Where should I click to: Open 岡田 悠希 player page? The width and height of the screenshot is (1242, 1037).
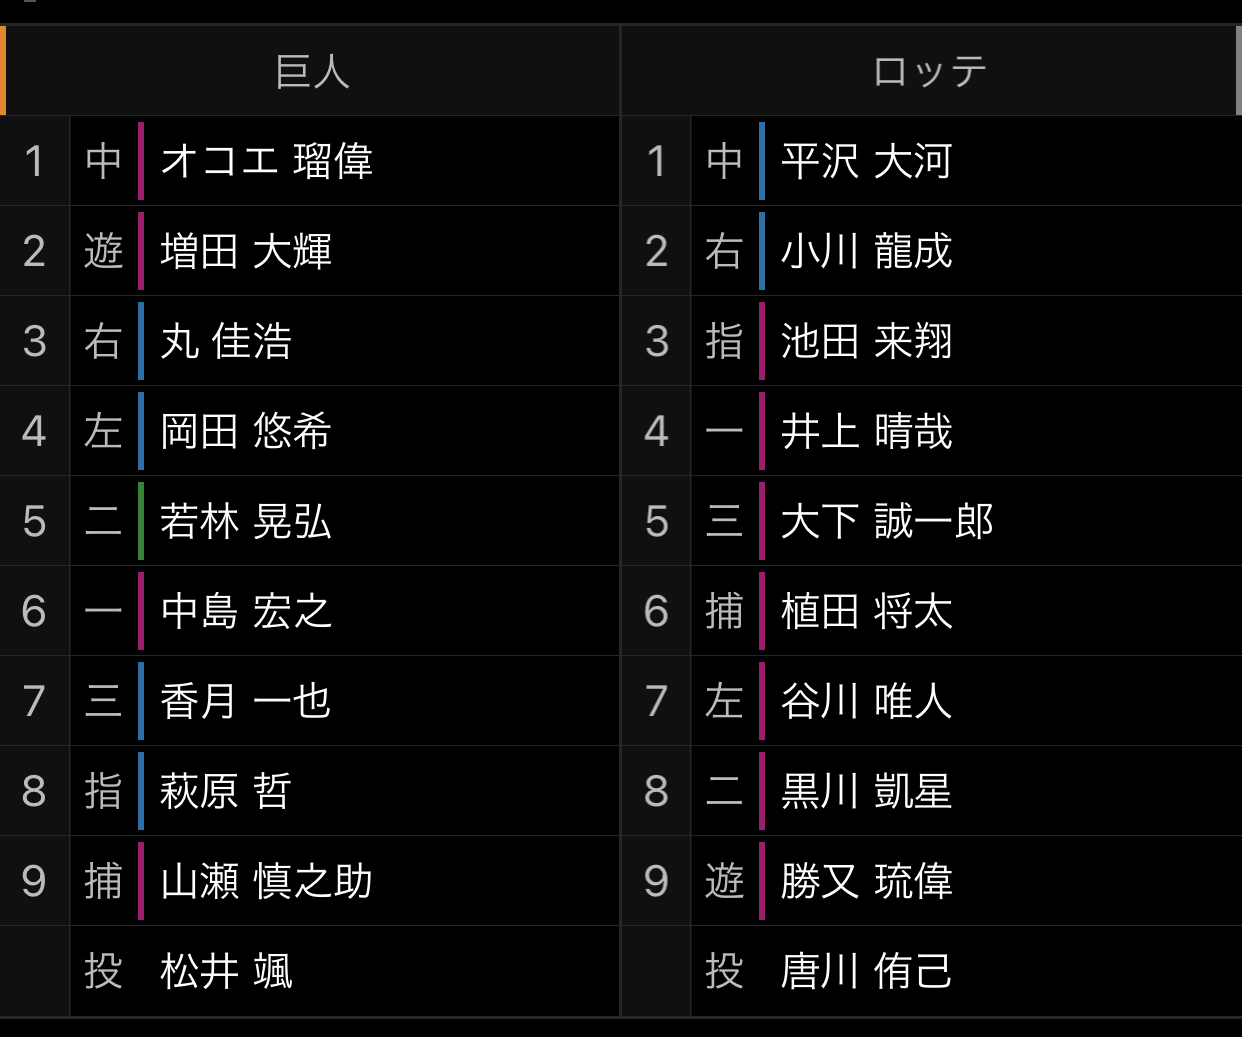(246, 431)
